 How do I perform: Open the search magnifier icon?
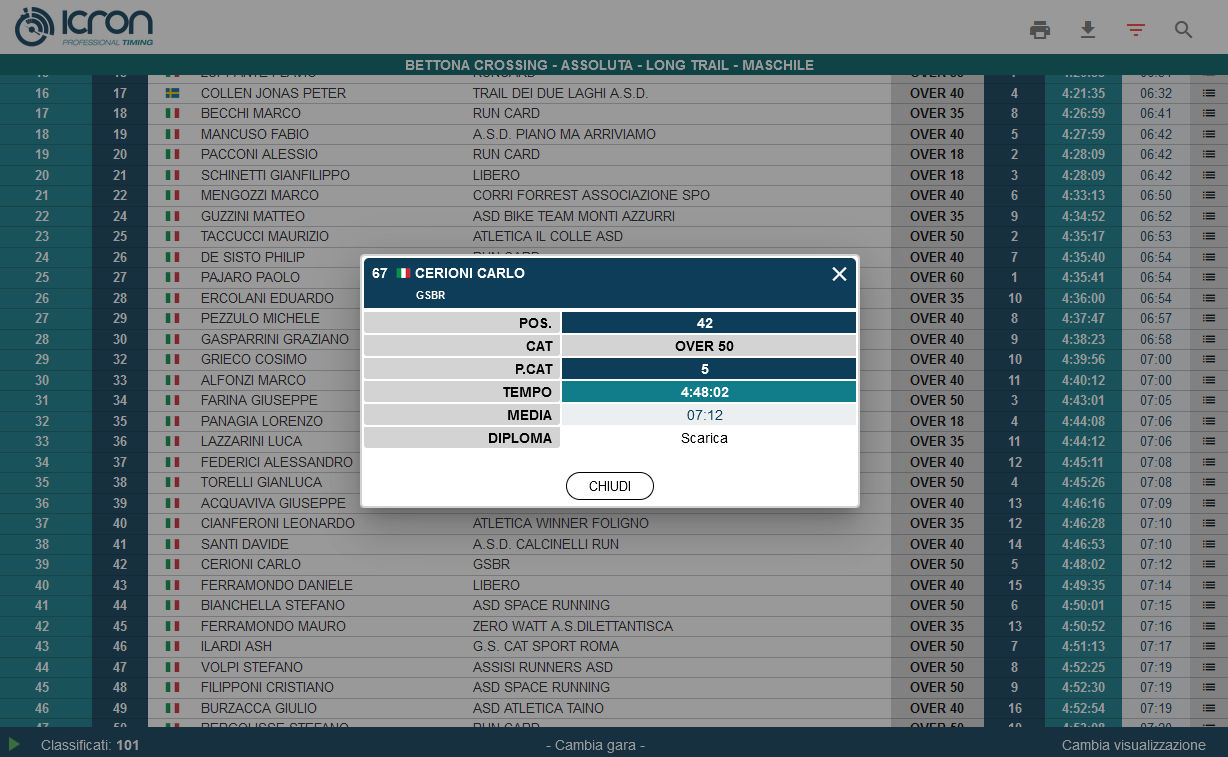click(1183, 30)
